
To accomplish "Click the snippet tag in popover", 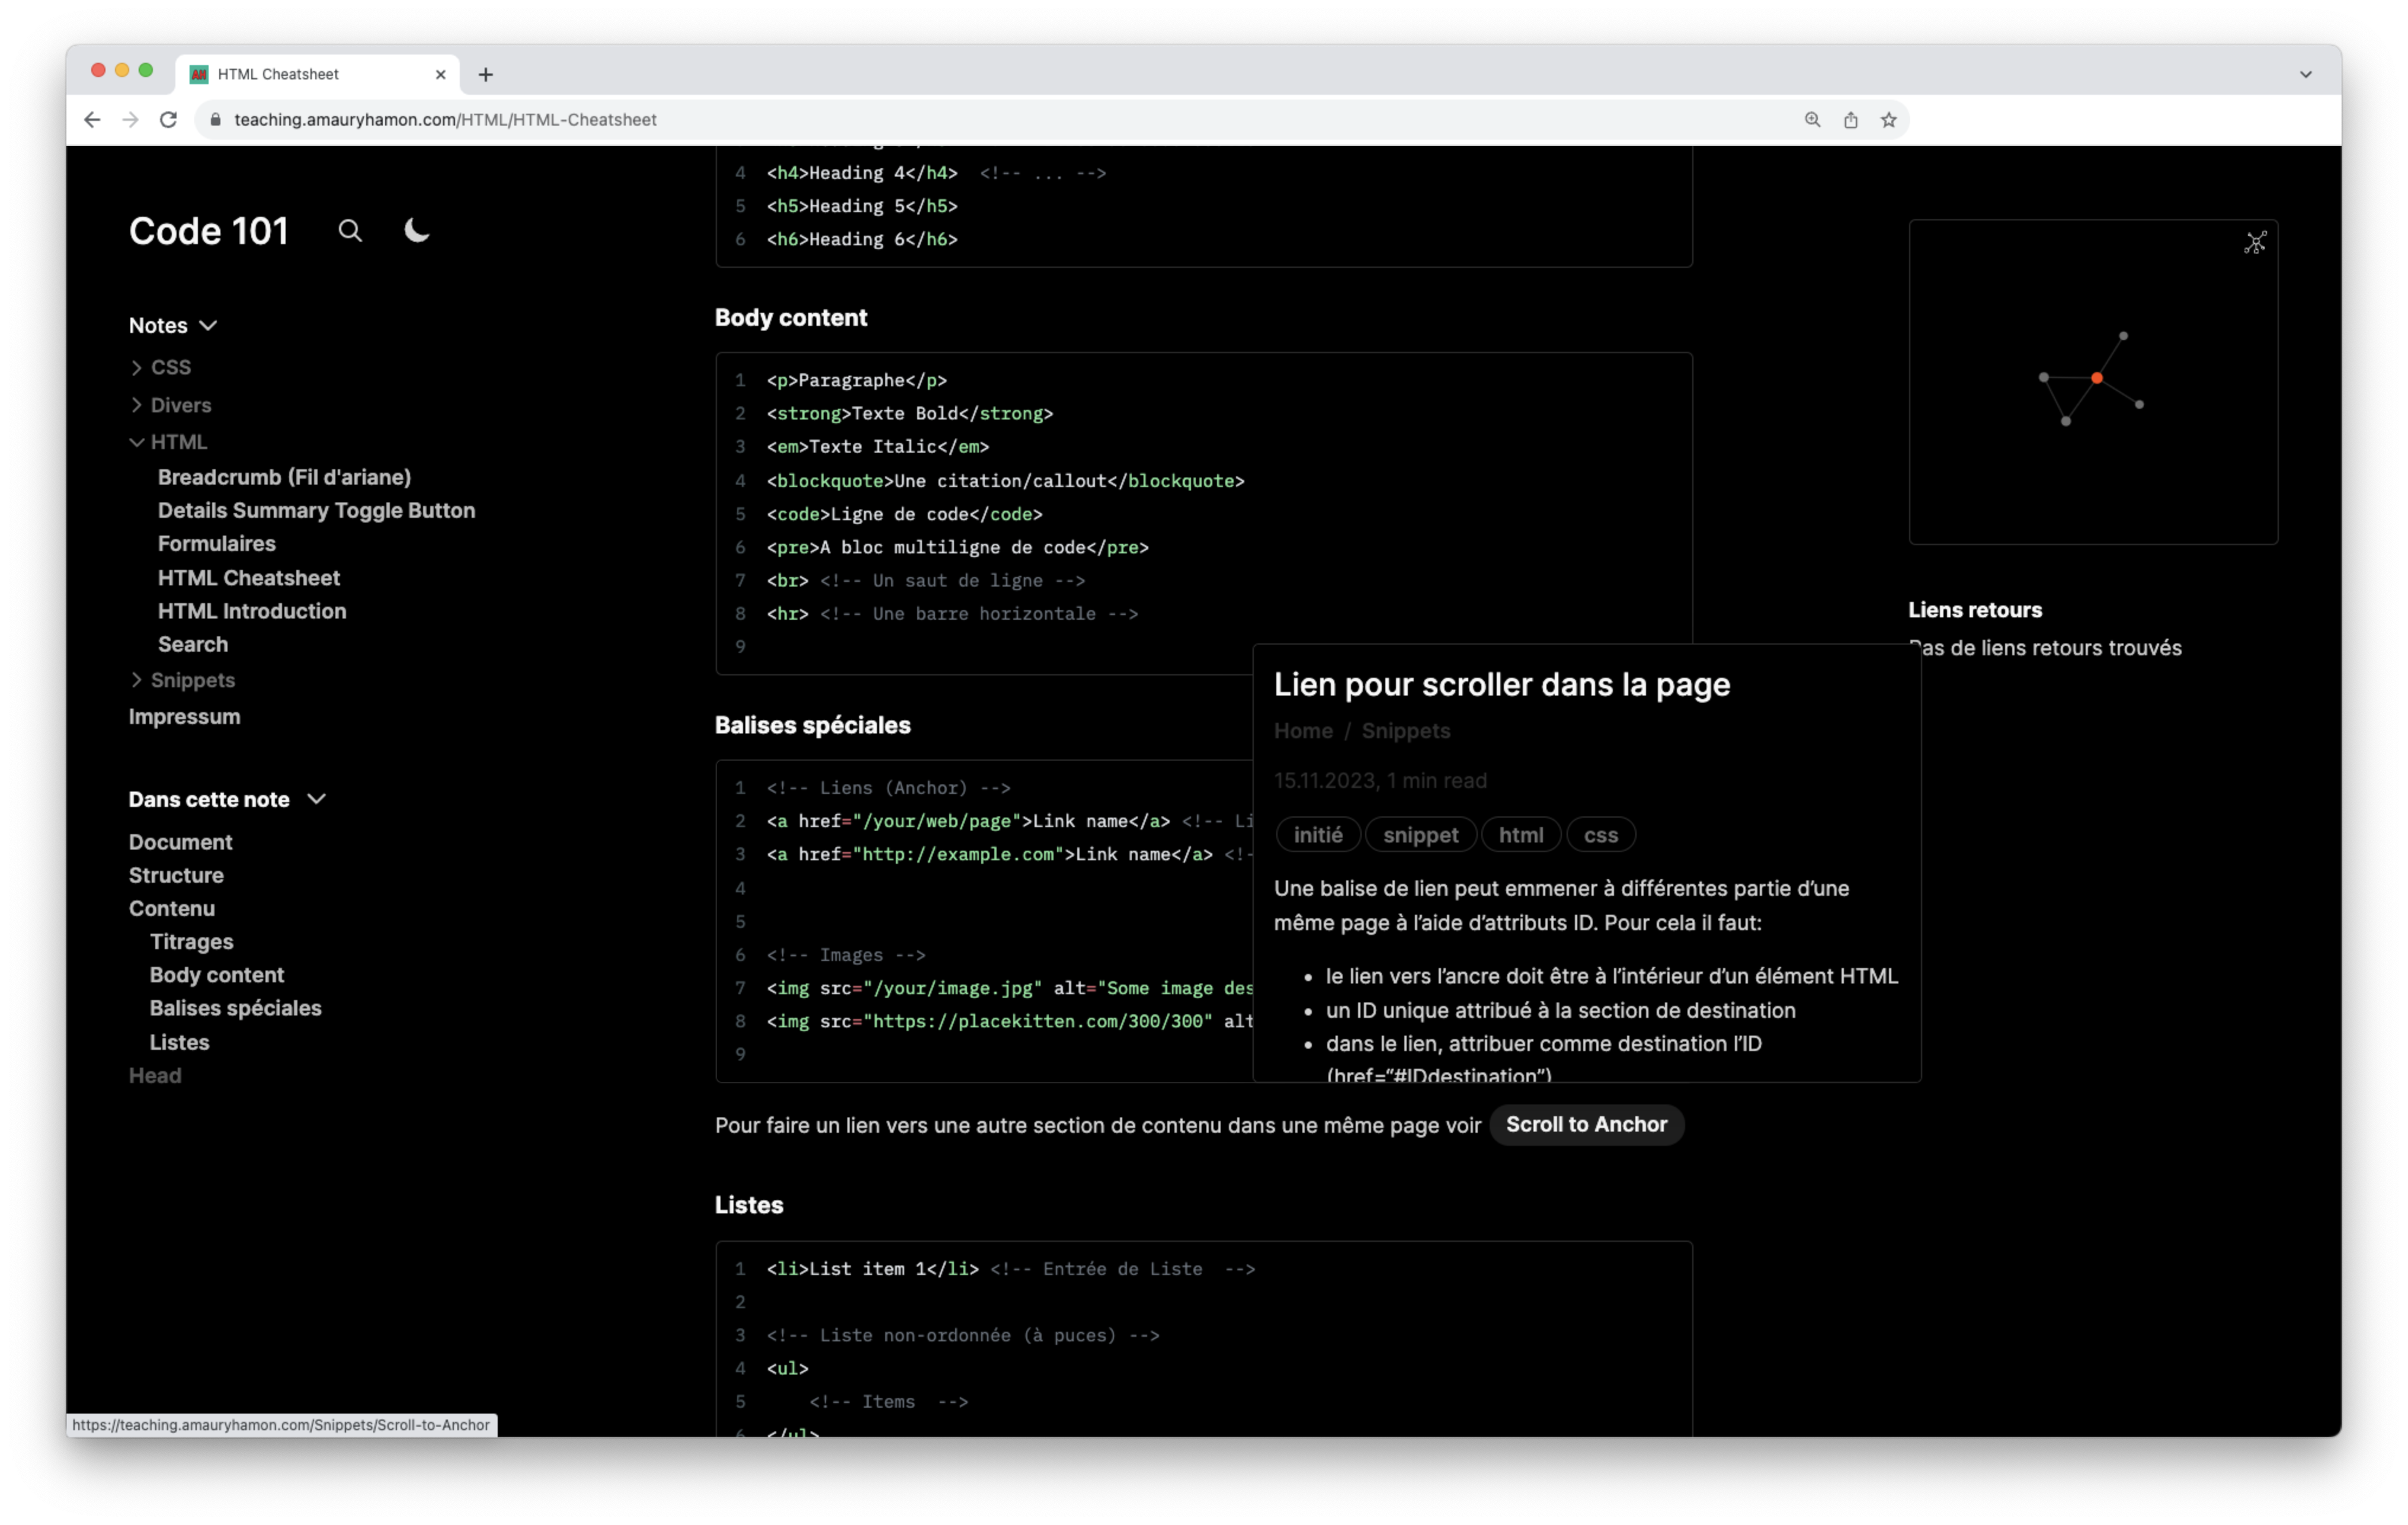I will click(x=1420, y=835).
